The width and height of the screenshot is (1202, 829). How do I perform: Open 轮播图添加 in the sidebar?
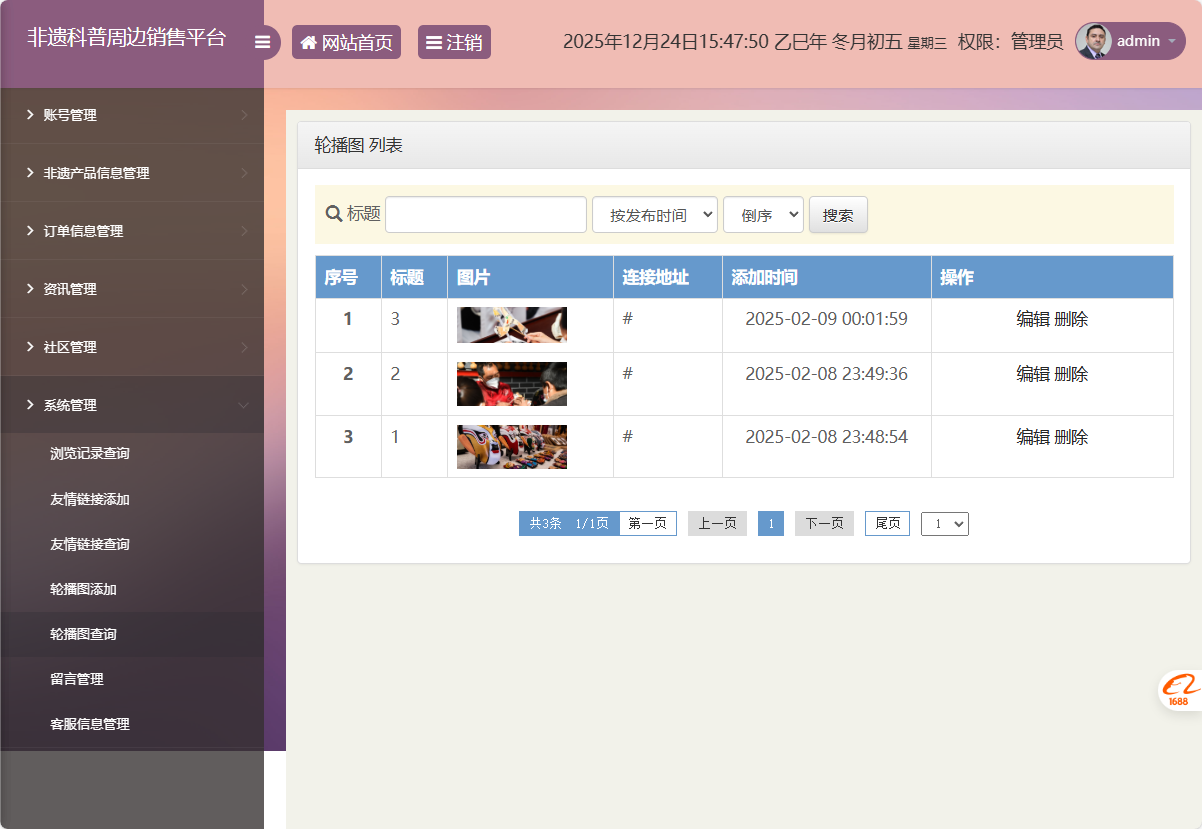tap(84, 589)
